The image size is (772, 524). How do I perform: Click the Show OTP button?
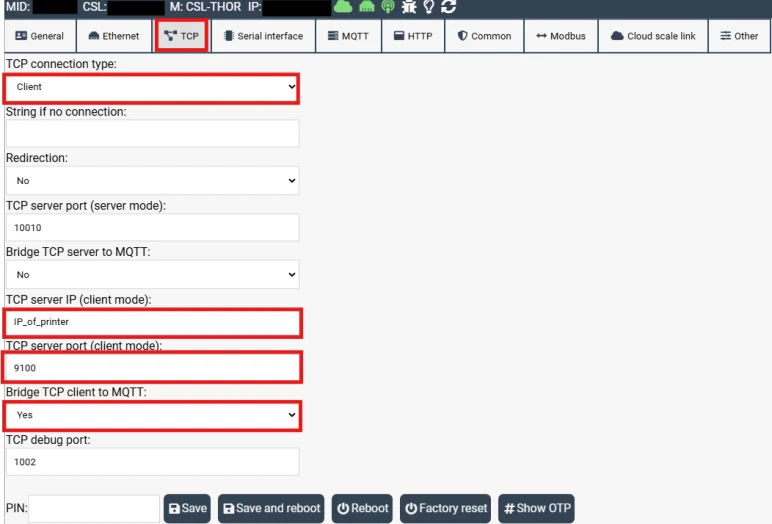[537, 508]
